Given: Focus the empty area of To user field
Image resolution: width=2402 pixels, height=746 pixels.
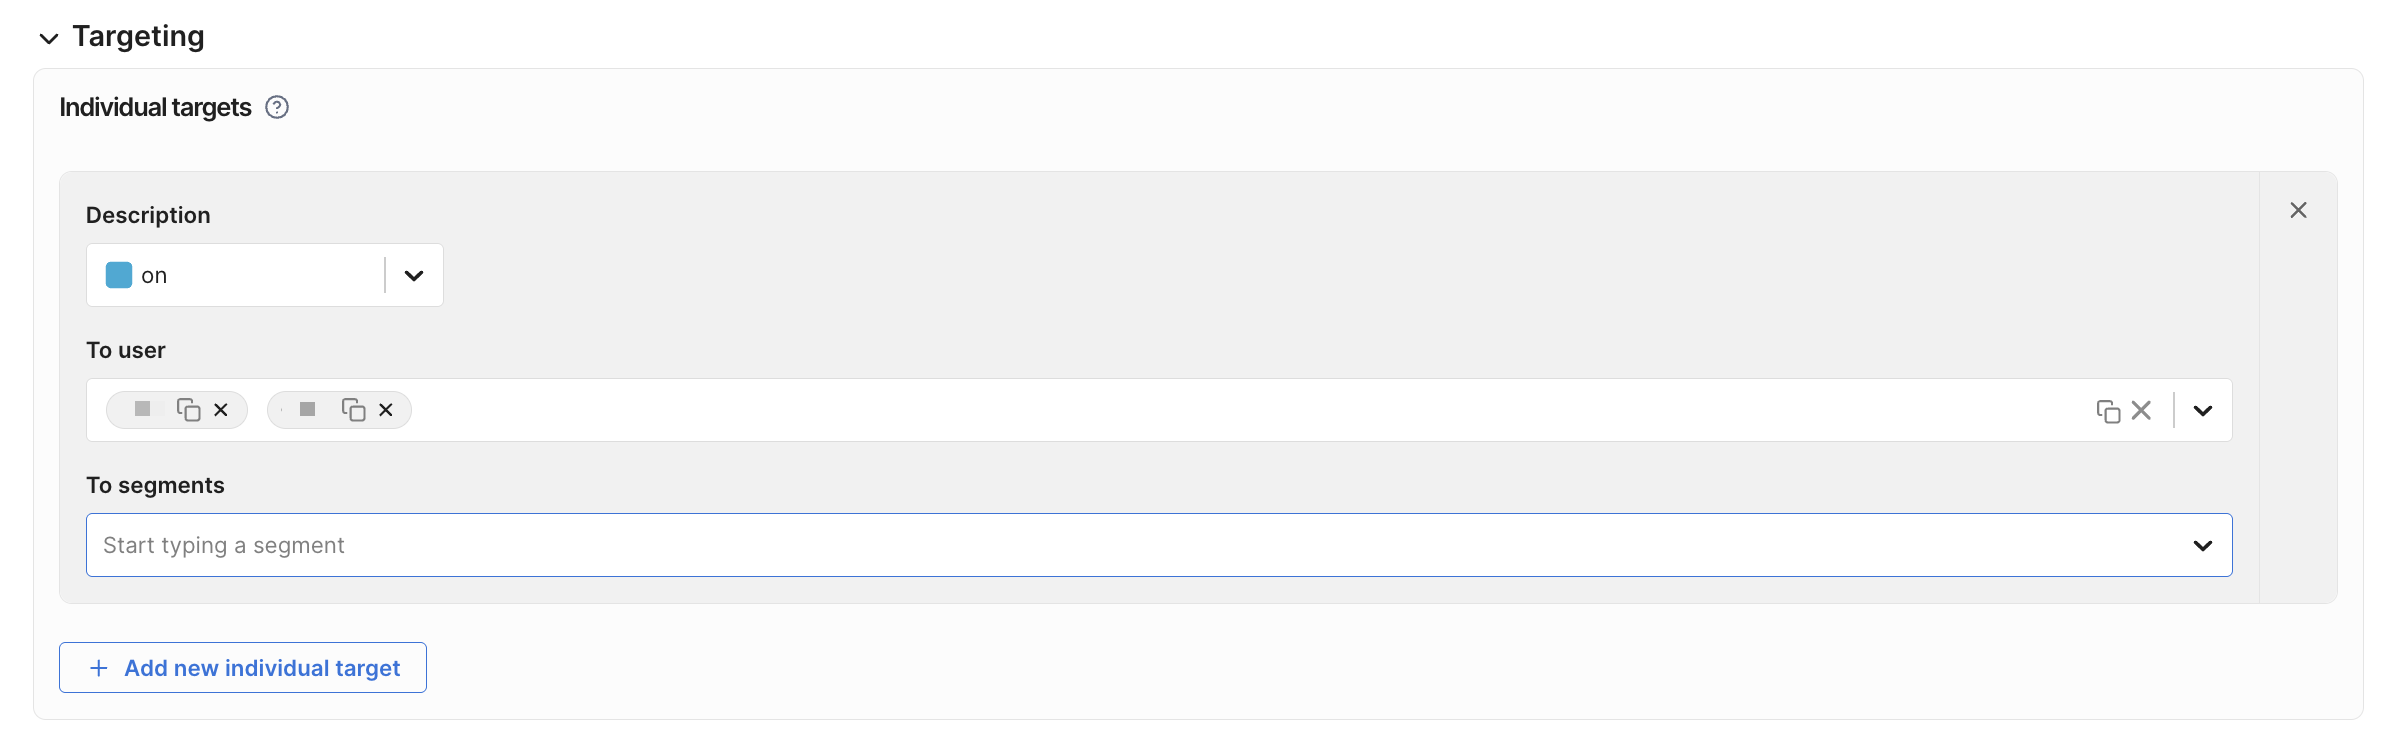Looking at the screenshot, I should [x=1200, y=410].
